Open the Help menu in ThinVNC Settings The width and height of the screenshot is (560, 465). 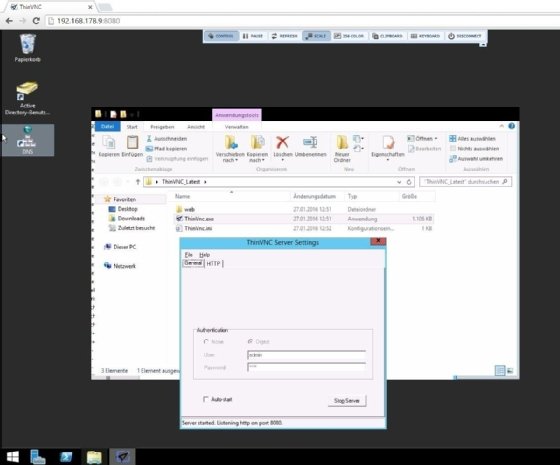tap(204, 255)
